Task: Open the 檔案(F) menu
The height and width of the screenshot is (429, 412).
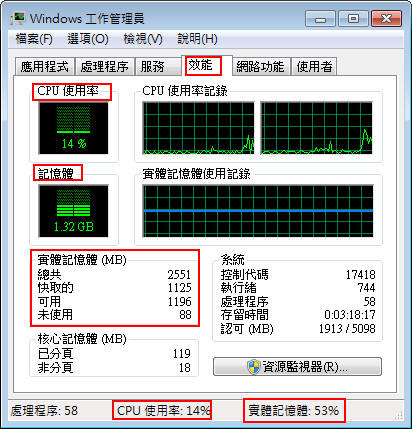Action: [x=34, y=39]
